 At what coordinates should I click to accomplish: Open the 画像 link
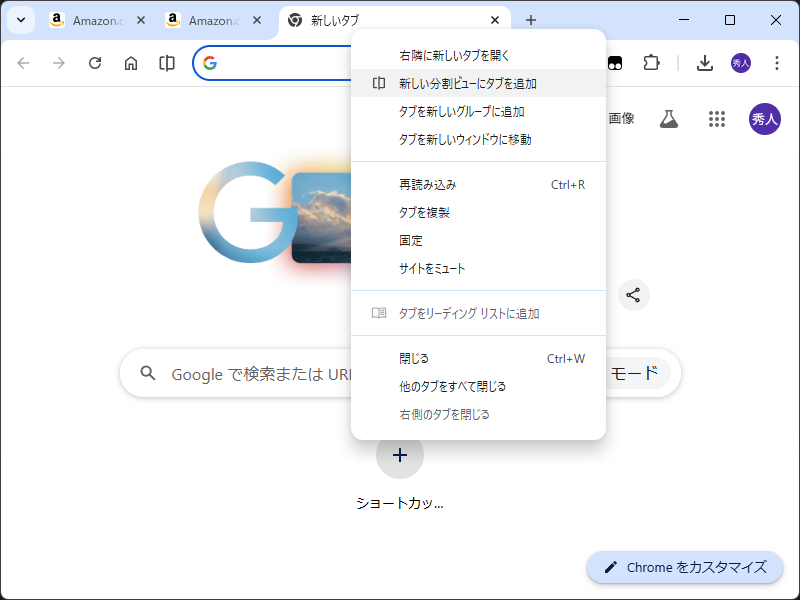(x=622, y=118)
